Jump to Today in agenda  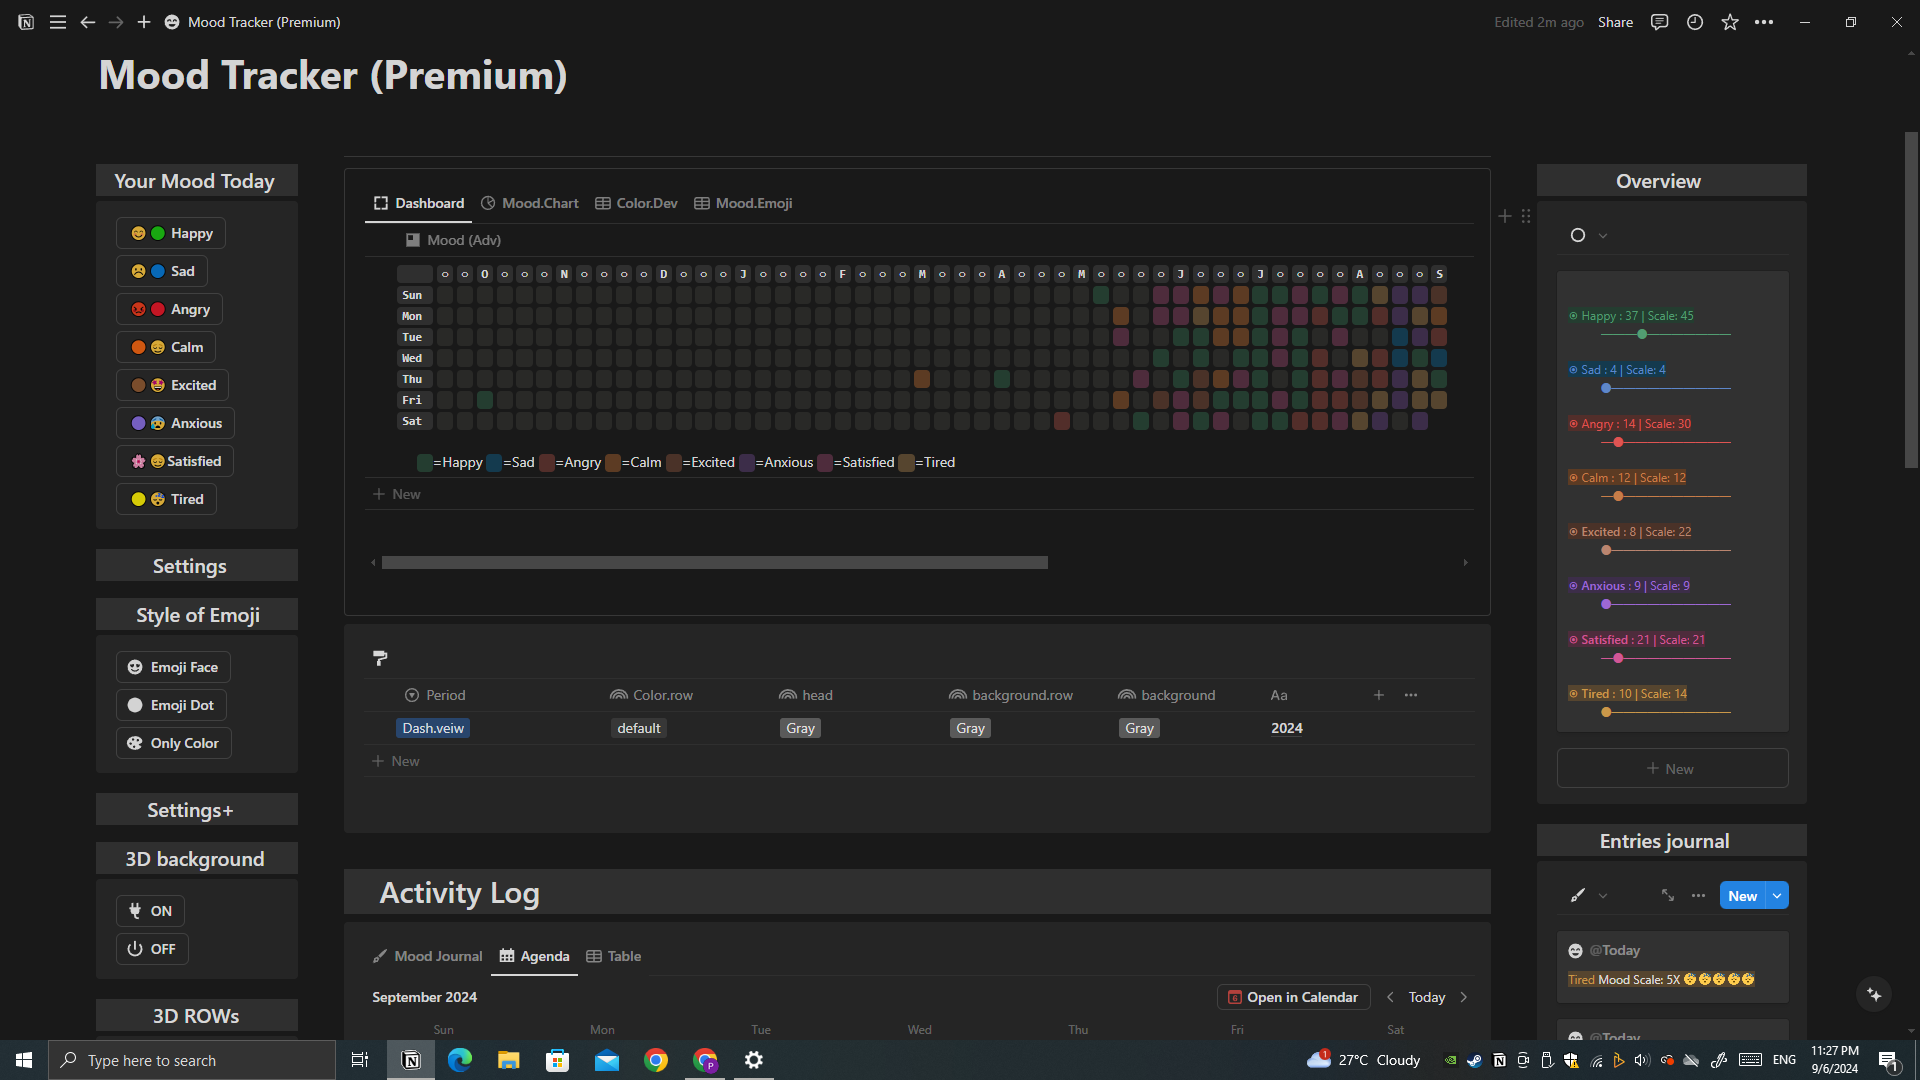coord(1427,997)
